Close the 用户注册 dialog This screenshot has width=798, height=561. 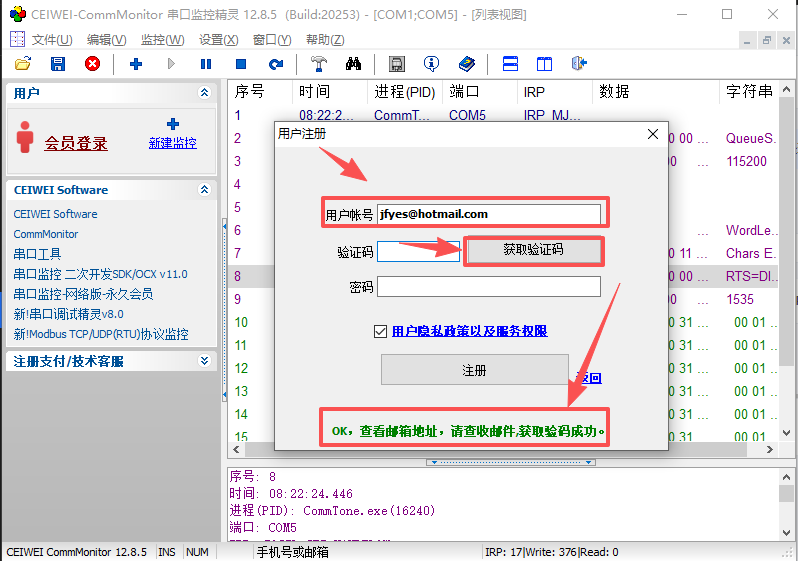[x=653, y=134]
